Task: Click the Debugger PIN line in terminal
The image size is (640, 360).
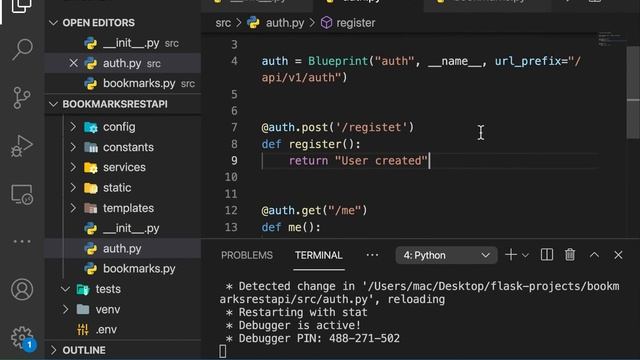Action: (x=313, y=338)
